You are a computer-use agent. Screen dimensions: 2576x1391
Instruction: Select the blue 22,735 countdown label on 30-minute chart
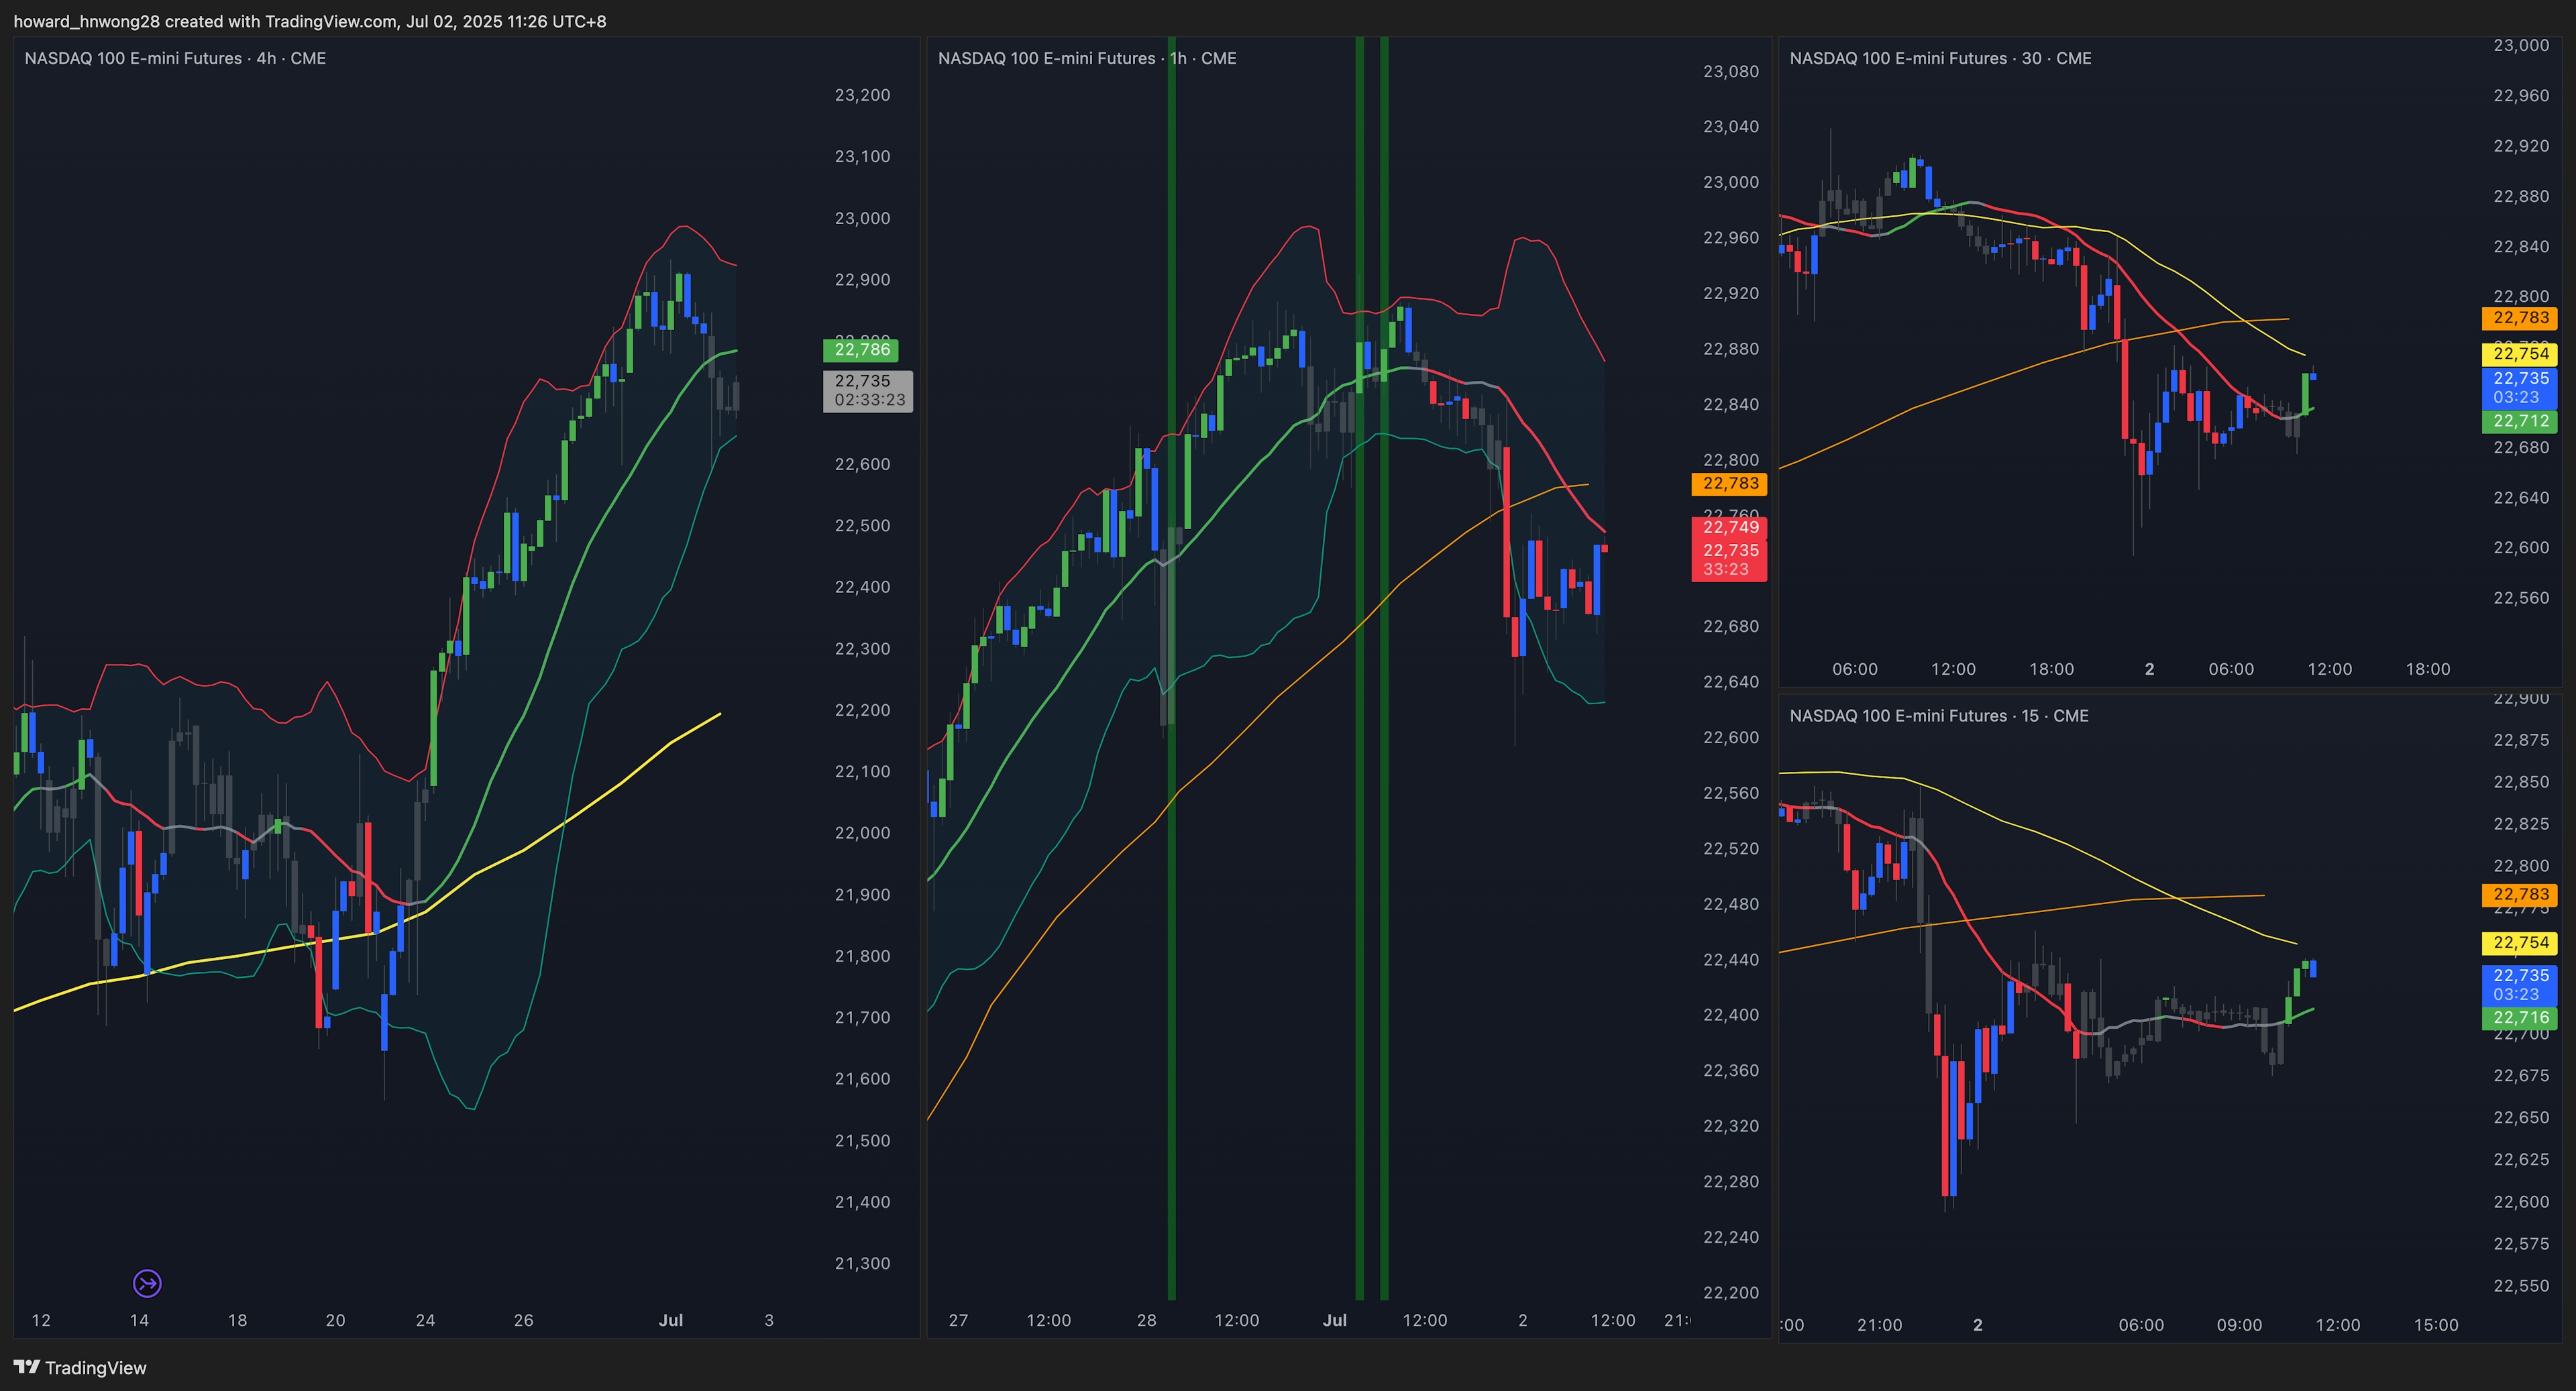[2520, 388]
